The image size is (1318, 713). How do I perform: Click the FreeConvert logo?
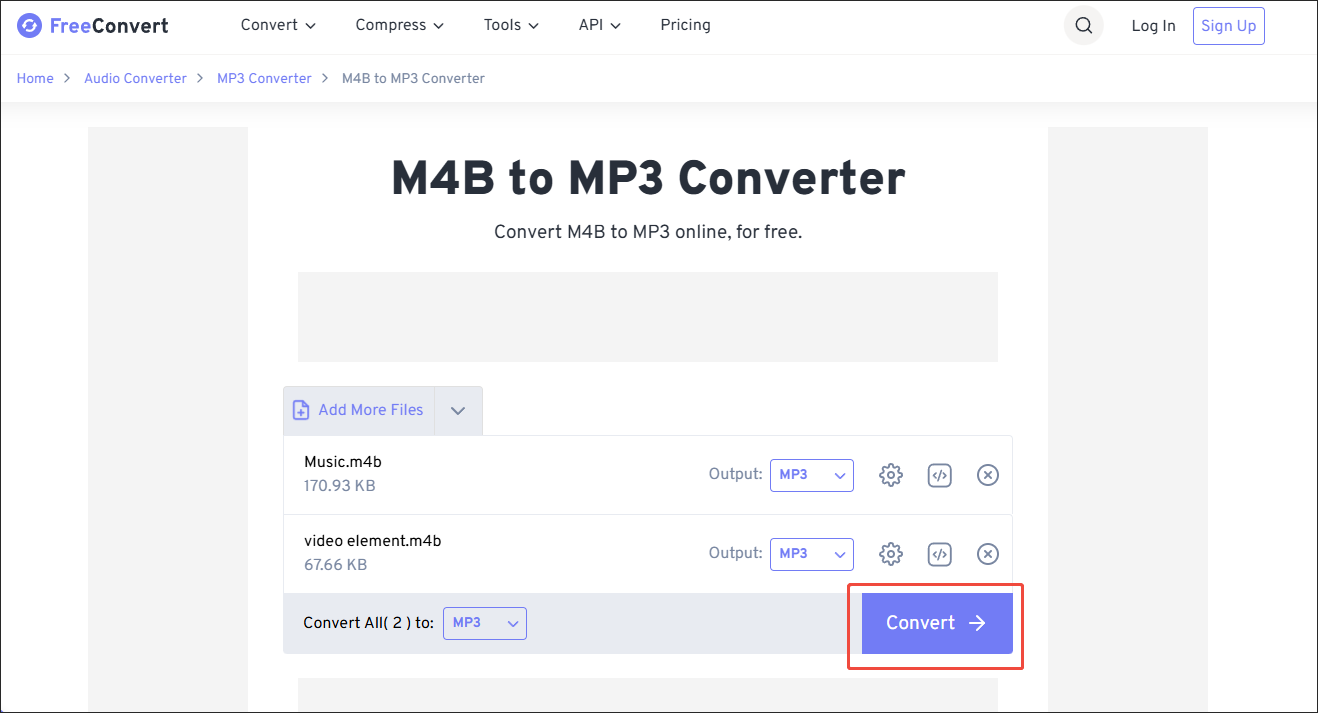coord(92,25)
